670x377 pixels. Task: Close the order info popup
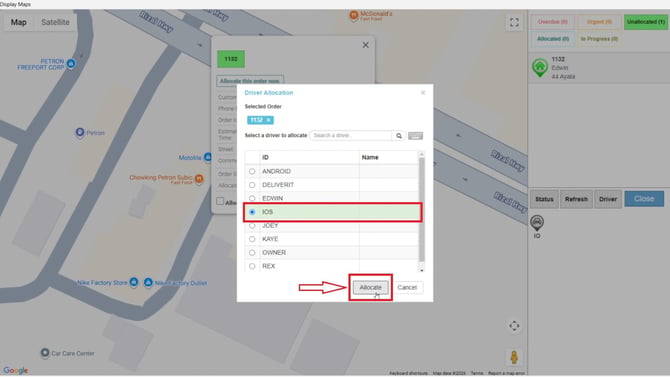click(x=365, y=45)
